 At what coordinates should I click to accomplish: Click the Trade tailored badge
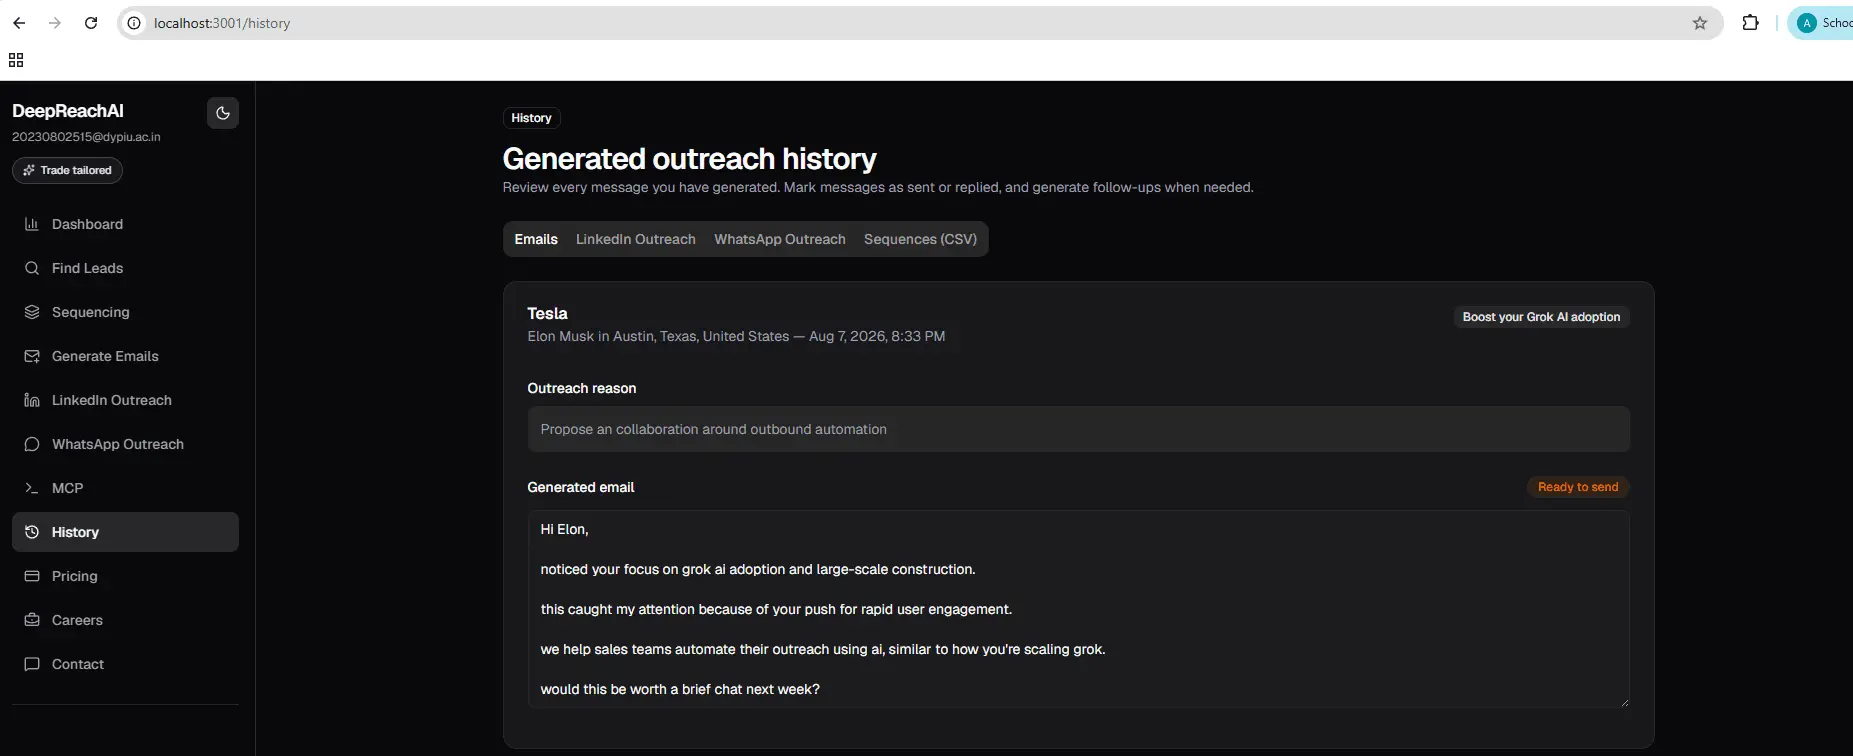[x=67, y=170]
